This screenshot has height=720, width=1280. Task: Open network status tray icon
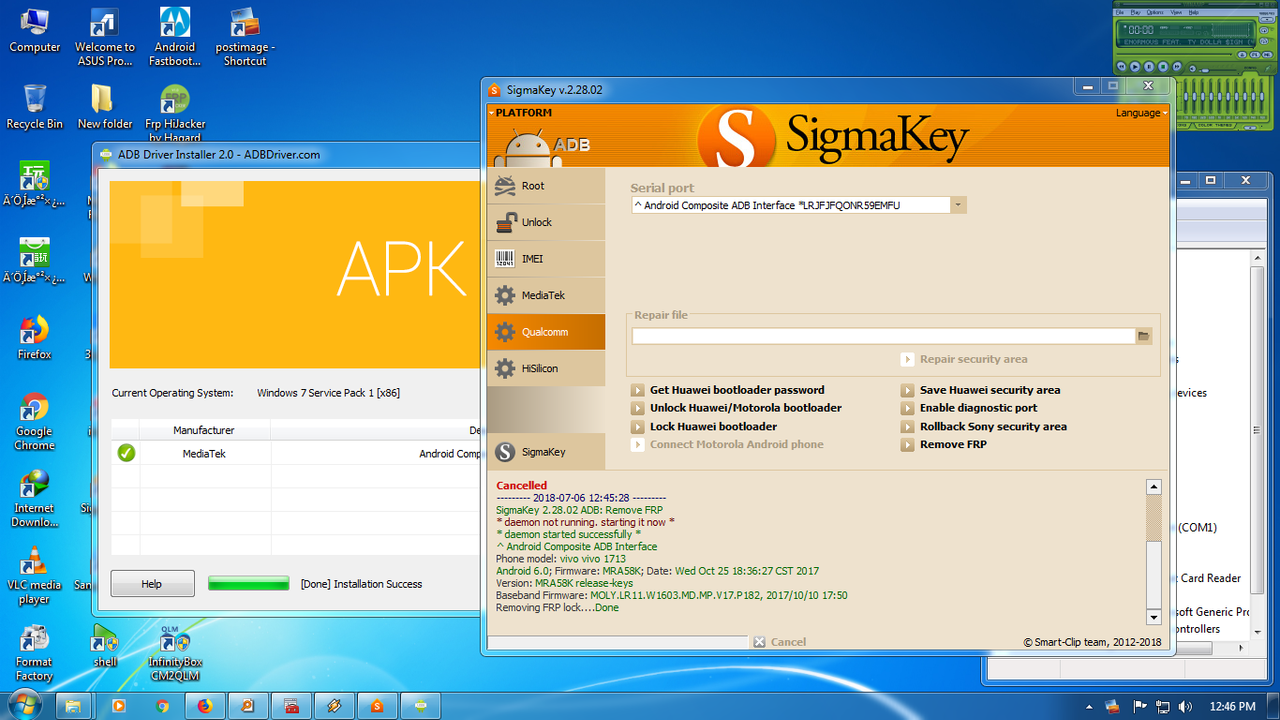pyautogui.click(x=1161, y=706)
